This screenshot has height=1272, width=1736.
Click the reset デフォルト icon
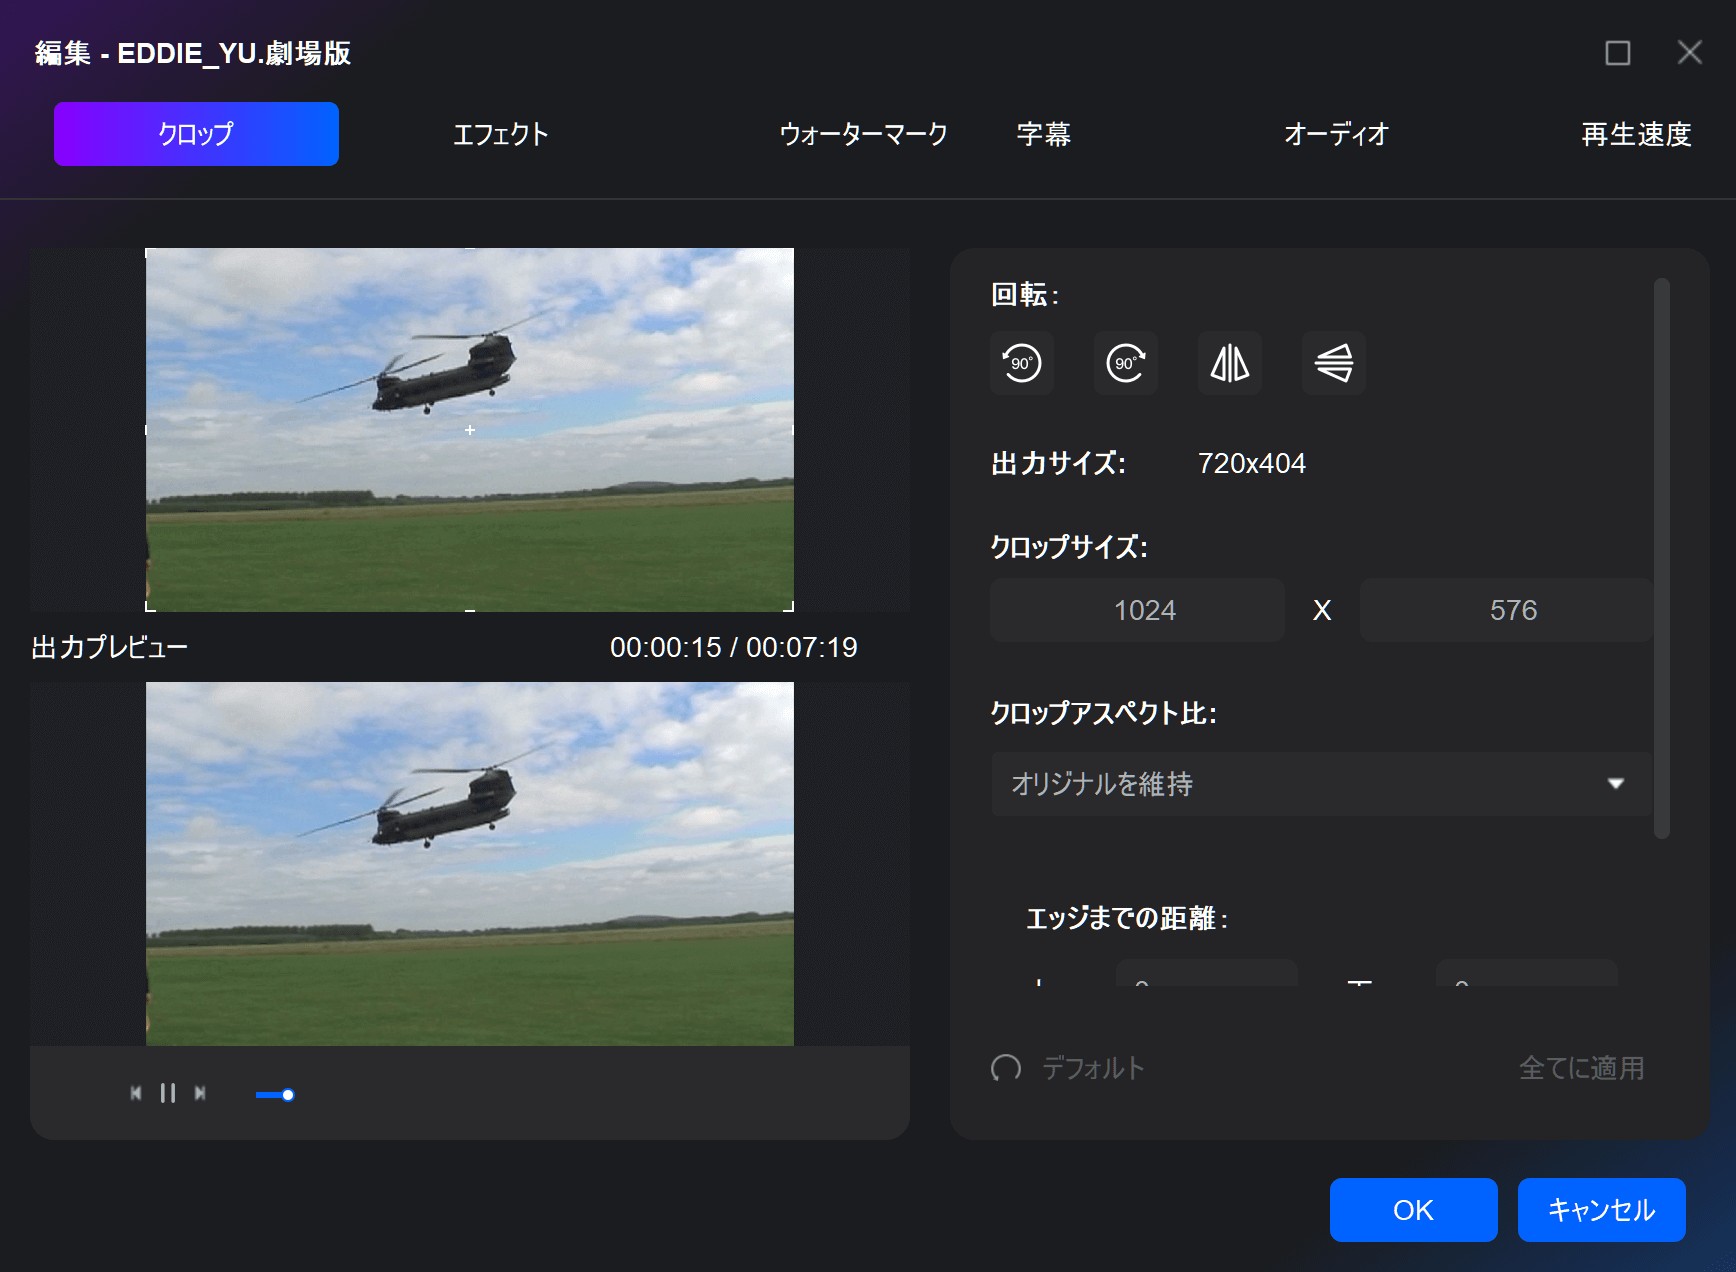tap(1006, 1068)
